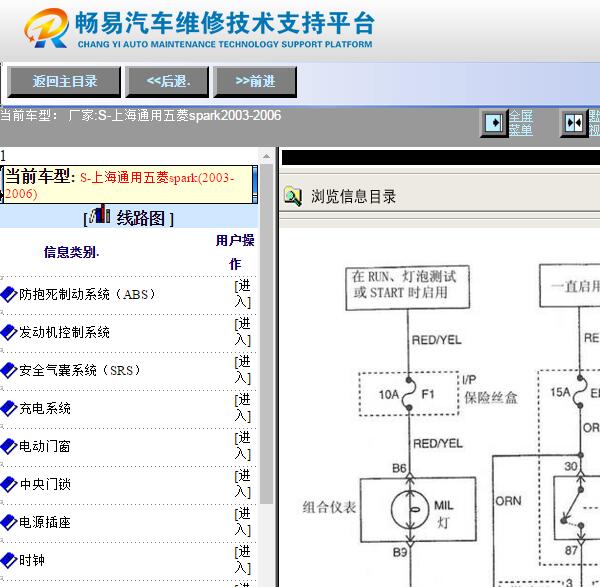Select the 电动门窗 row text

point(45,446)
